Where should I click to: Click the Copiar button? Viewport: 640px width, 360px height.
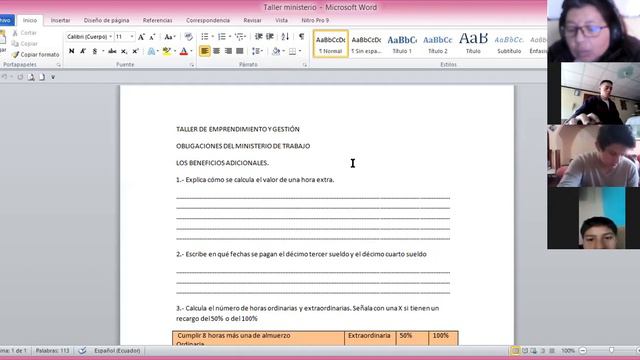(x=24, y=44)
